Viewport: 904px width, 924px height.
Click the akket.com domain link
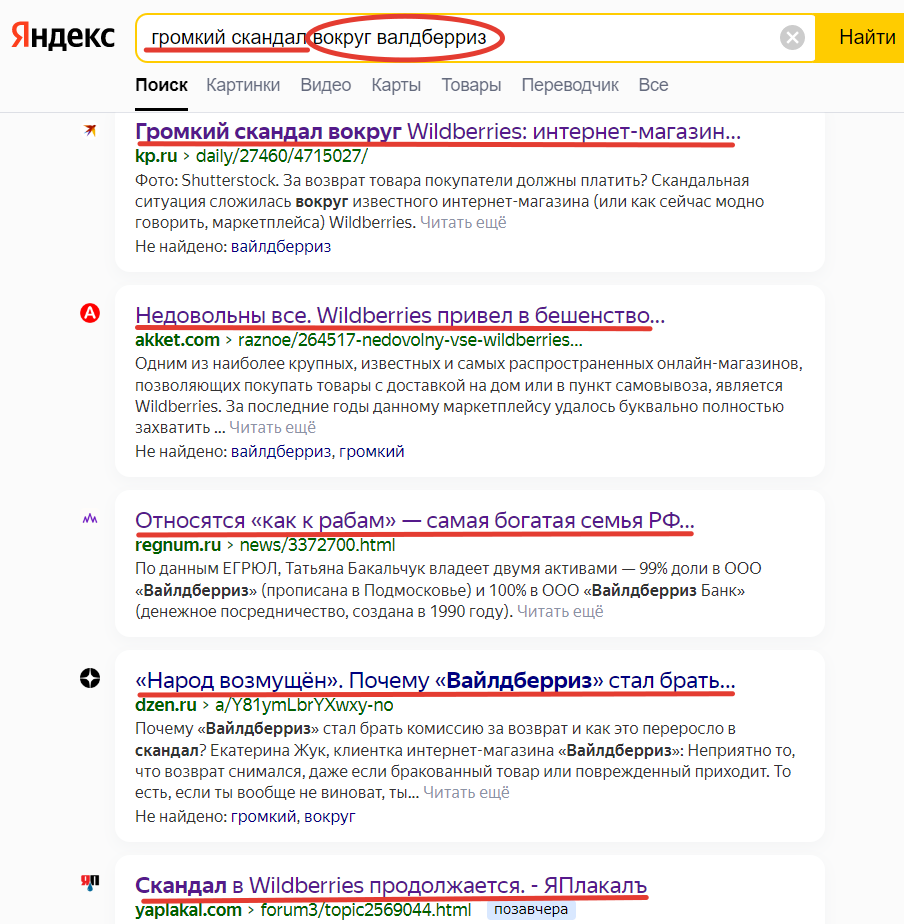tap(177, 340)
